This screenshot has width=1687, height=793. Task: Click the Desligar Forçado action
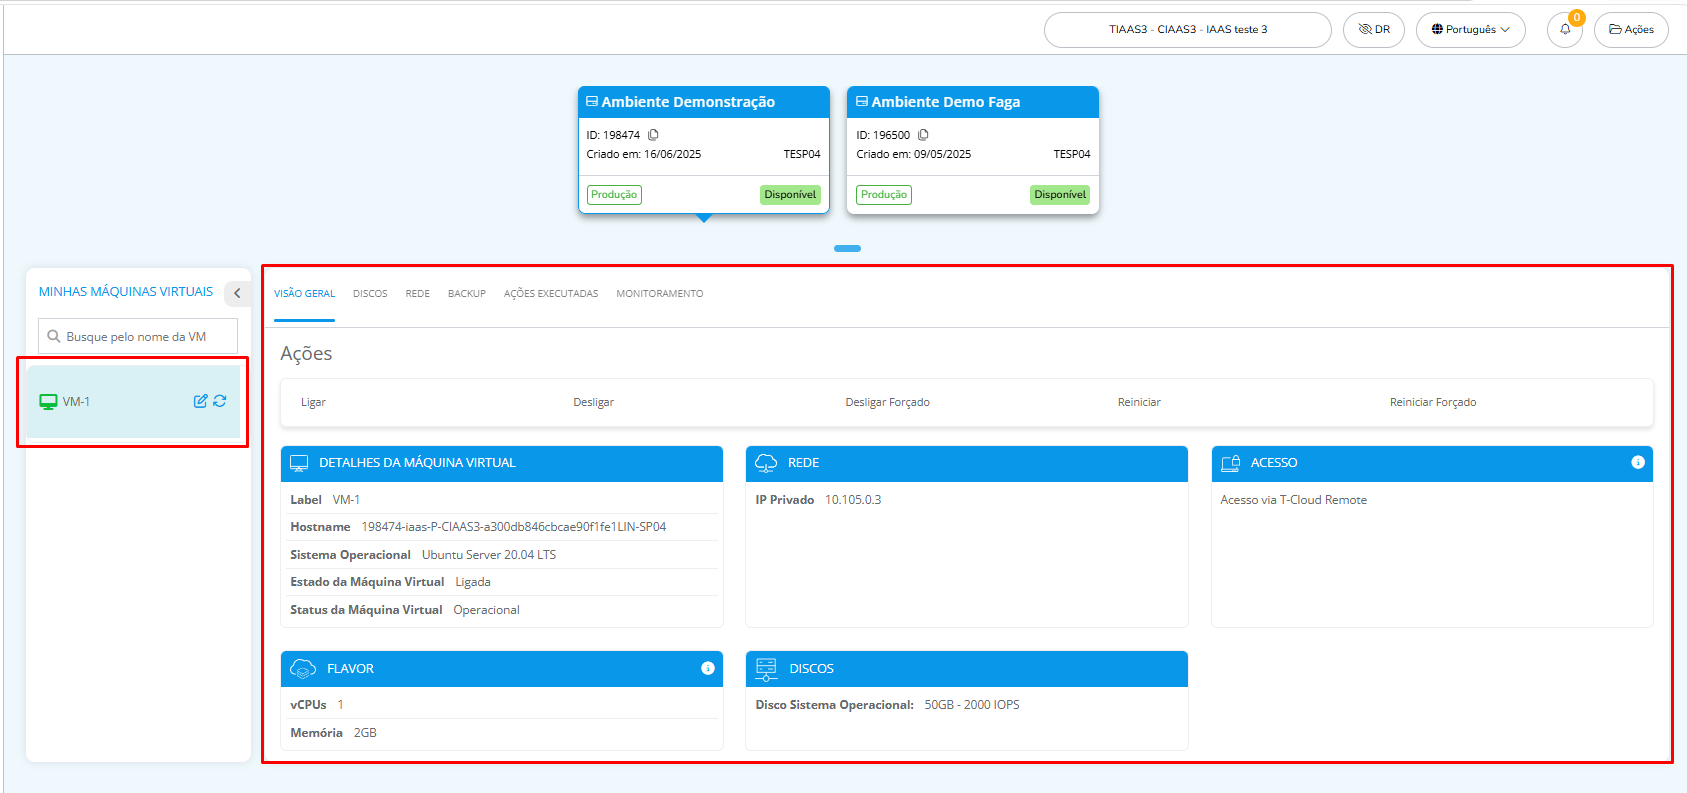[x=887, y=402]
